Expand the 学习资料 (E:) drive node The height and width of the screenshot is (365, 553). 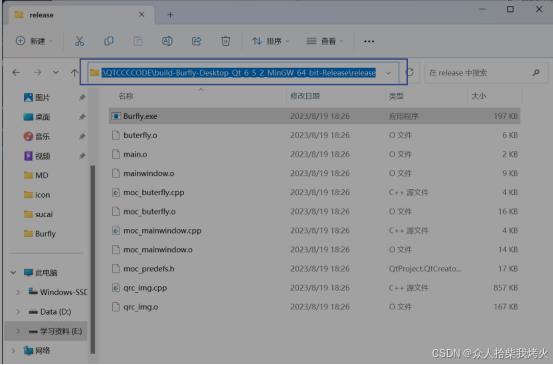(x=18, y=331)
